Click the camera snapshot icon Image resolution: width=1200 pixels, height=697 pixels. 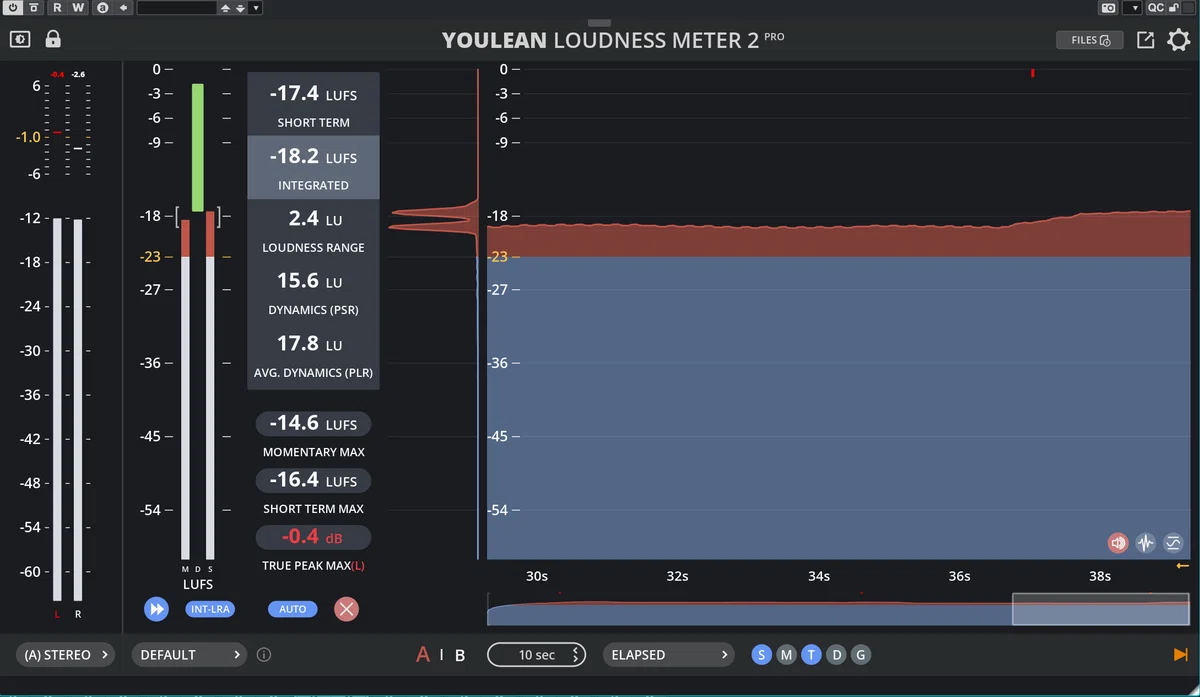coord(1108,8)
